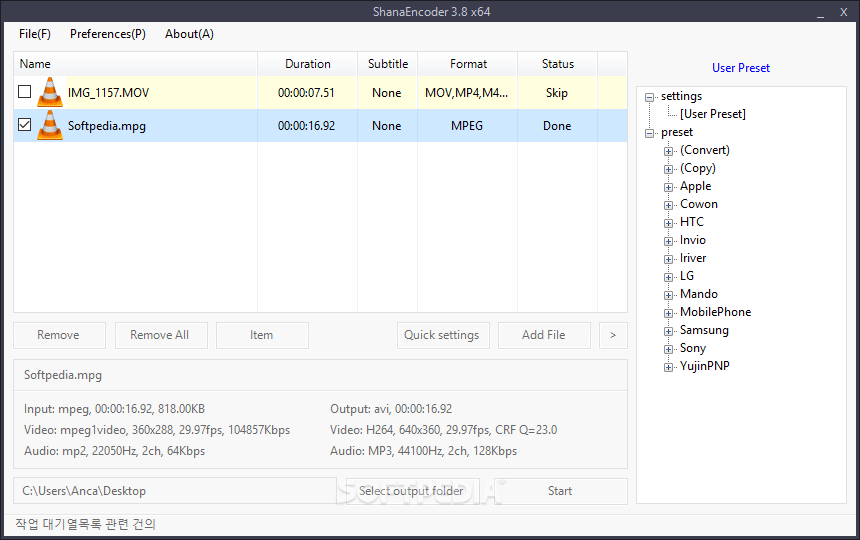Click the > arrow button beside Add File
This screenshot has height=540, width=860.
(613, 335)
